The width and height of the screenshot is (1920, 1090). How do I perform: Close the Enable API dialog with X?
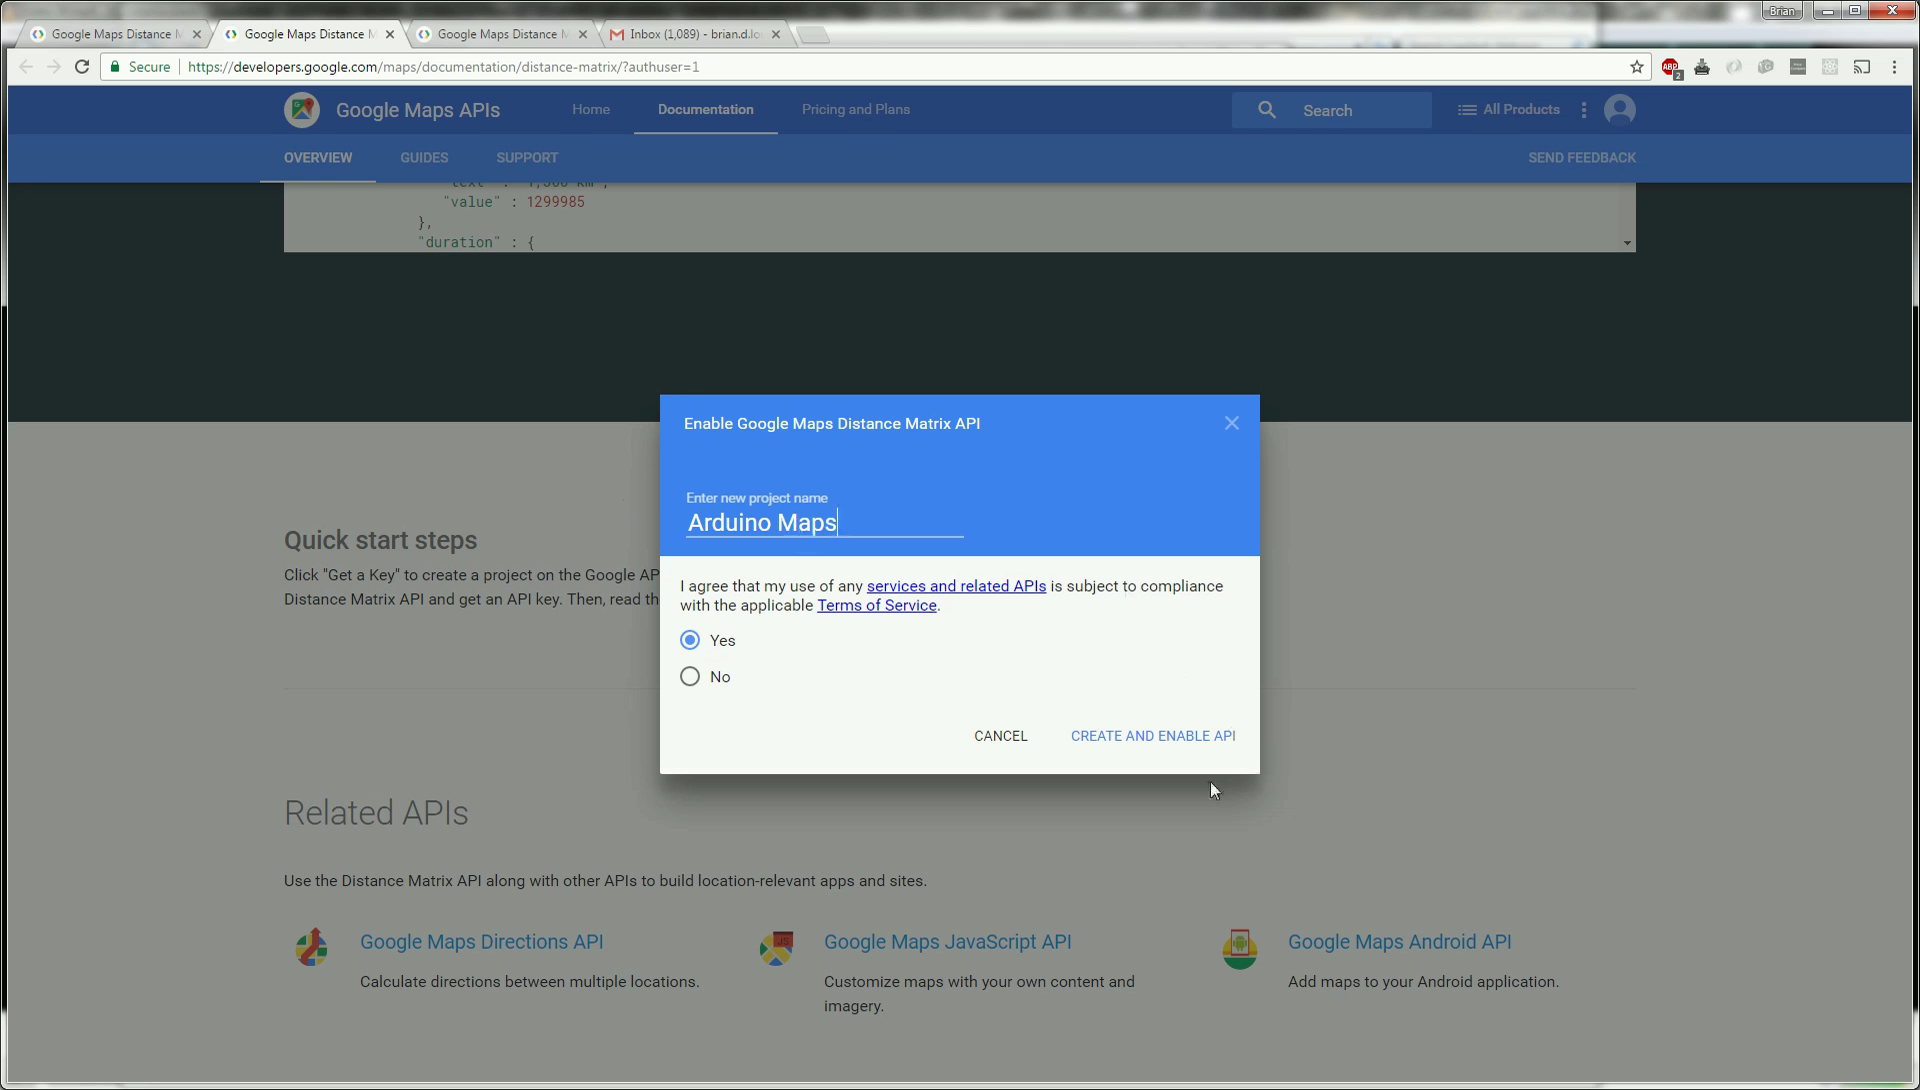click(x=1231, y=424)
